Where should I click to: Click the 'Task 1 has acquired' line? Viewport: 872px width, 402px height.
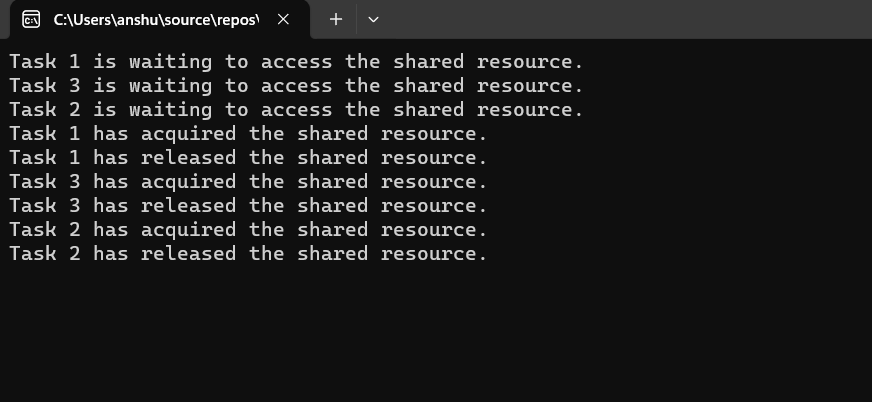point(248,133)
